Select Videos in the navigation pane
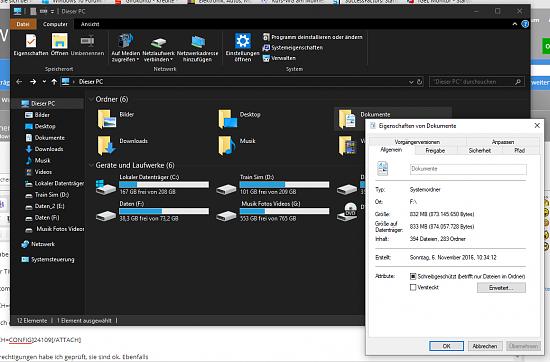The width and height of the screenshot is (550, 362). 43,172
